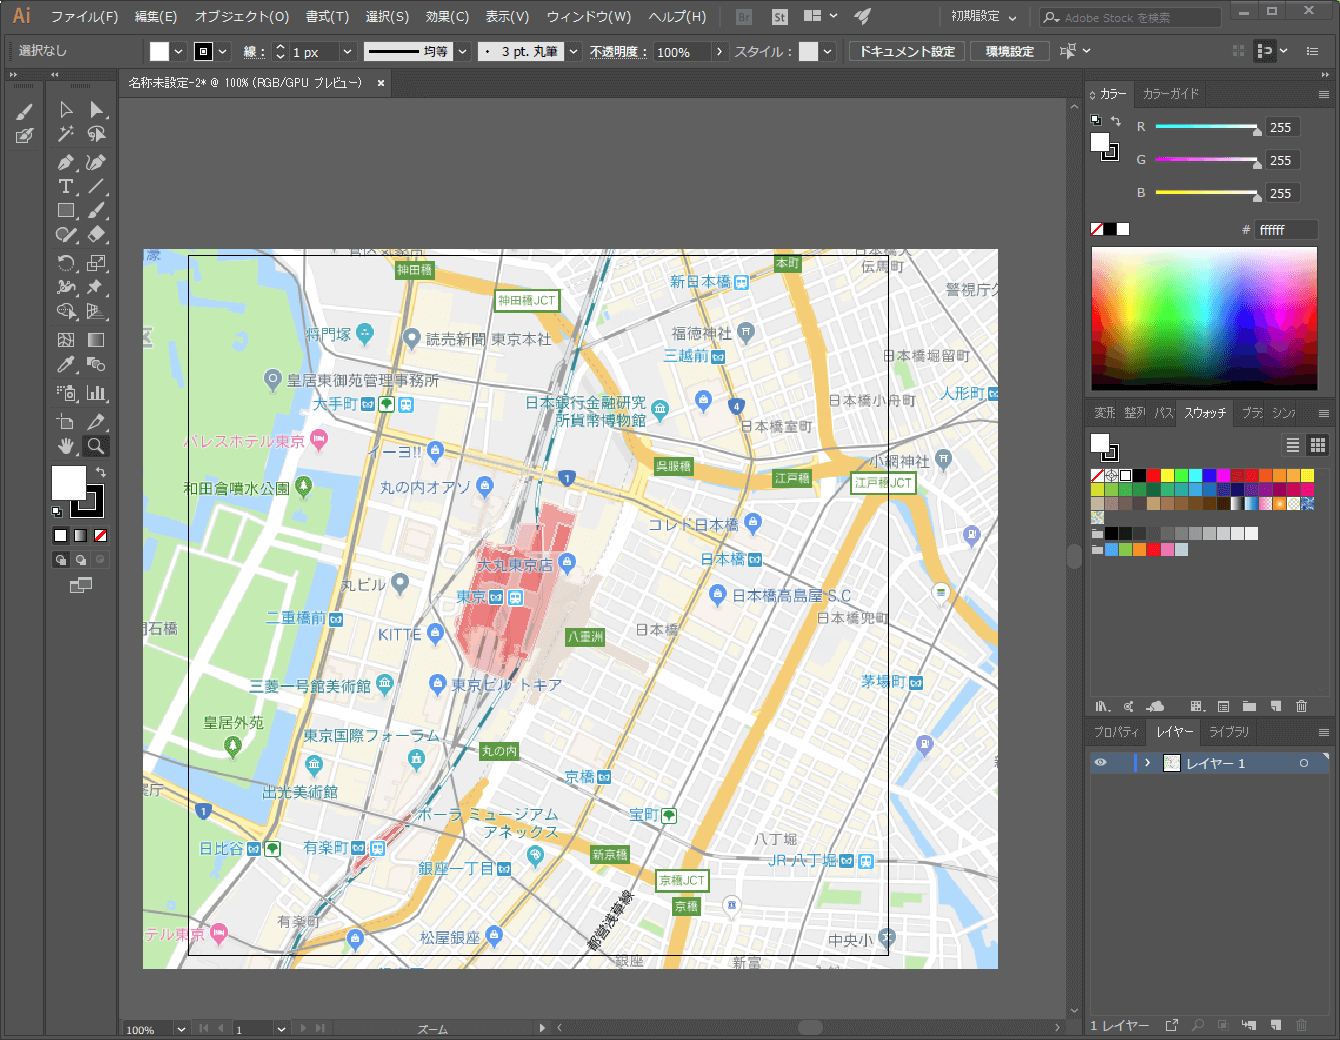Open the zoom level dropdown at bottom left
The width and height of the screenshot is (1340, 1040).
pos(181,1028)
